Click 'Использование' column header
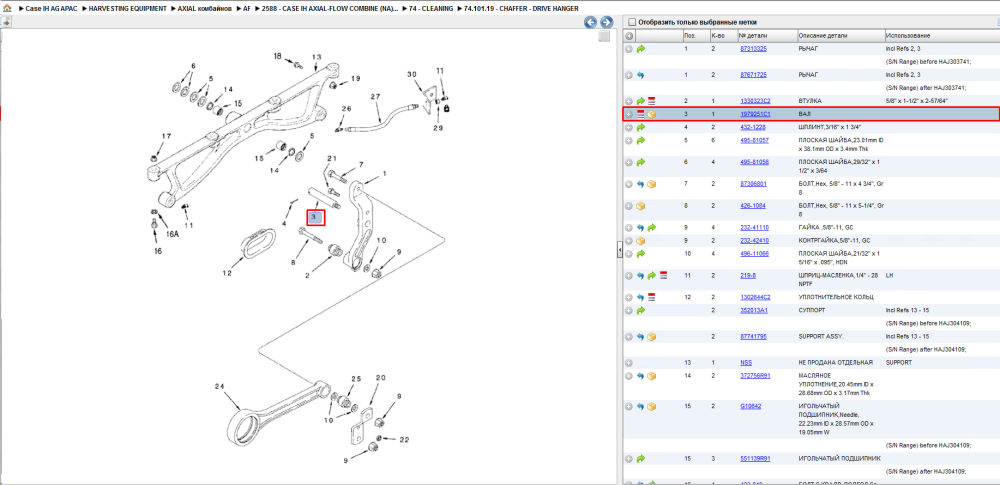Image resolution: width=1000 pixels, height=485 pixels. pos(908,36)
